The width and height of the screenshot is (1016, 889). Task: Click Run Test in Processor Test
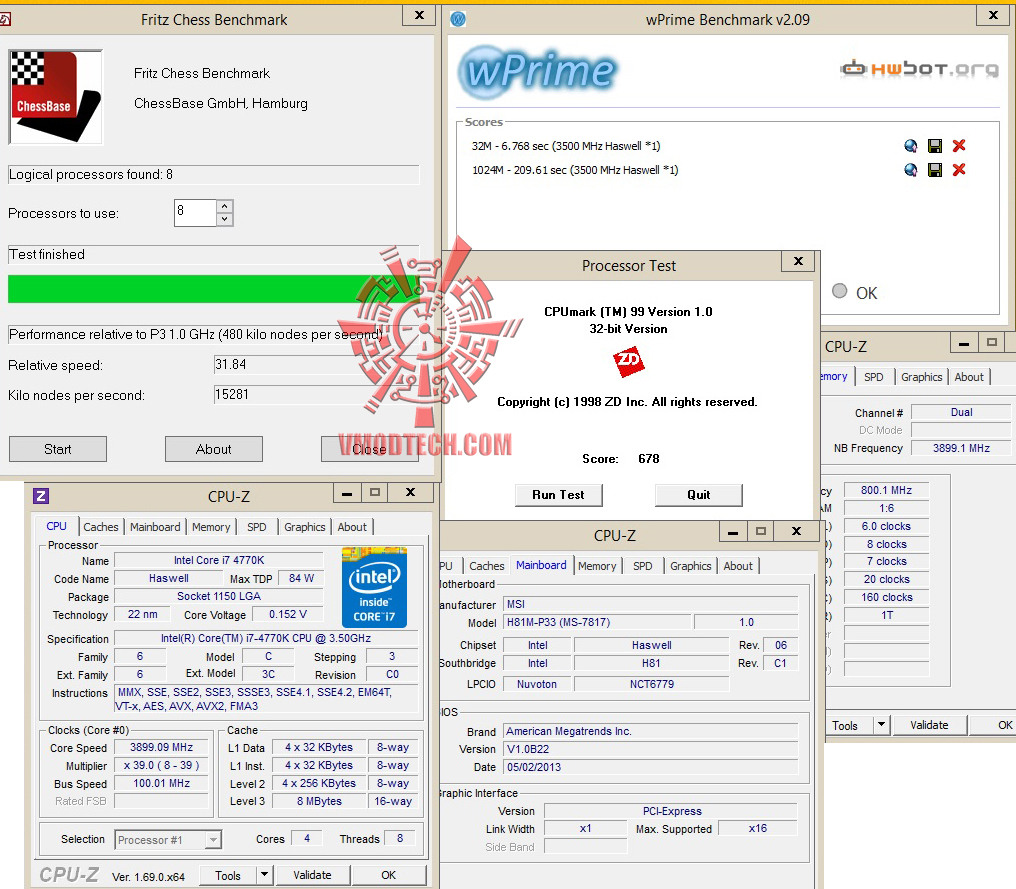(x=559, y=495)
